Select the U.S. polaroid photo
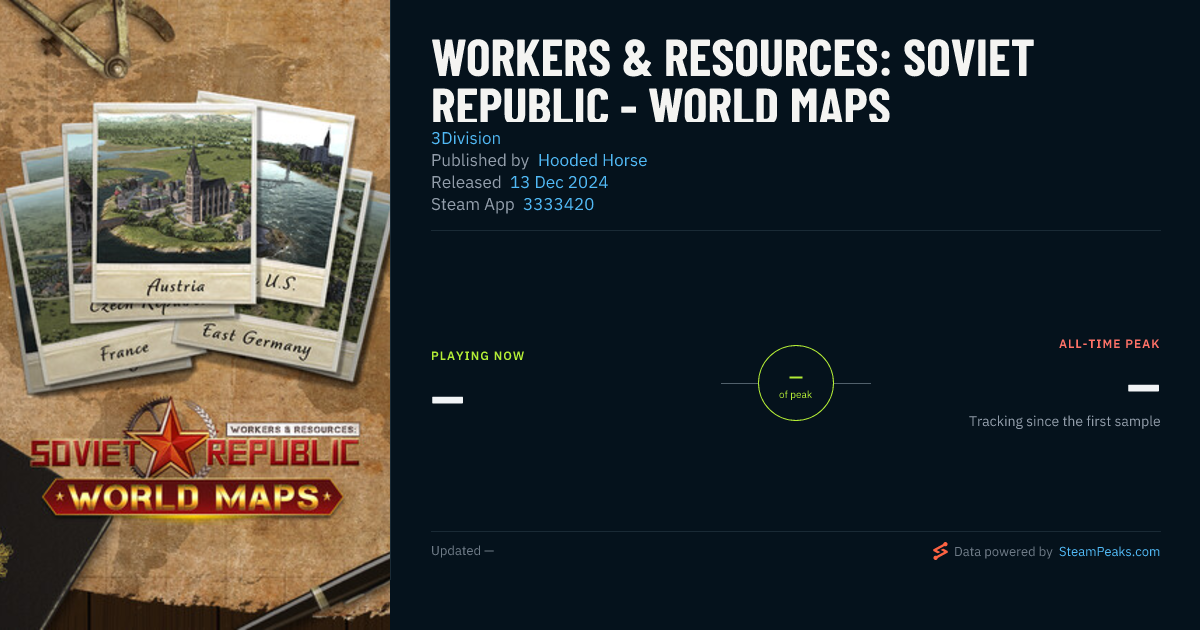1200x630 pixels. pyautogui.click(x=305, y=200)
